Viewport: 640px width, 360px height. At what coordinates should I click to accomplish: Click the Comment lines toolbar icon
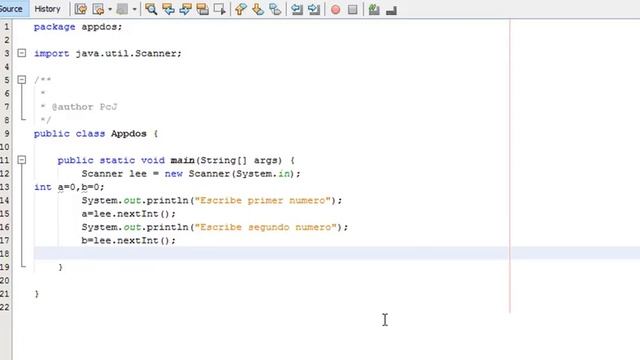pyautogui.click(x=374, y=9)
